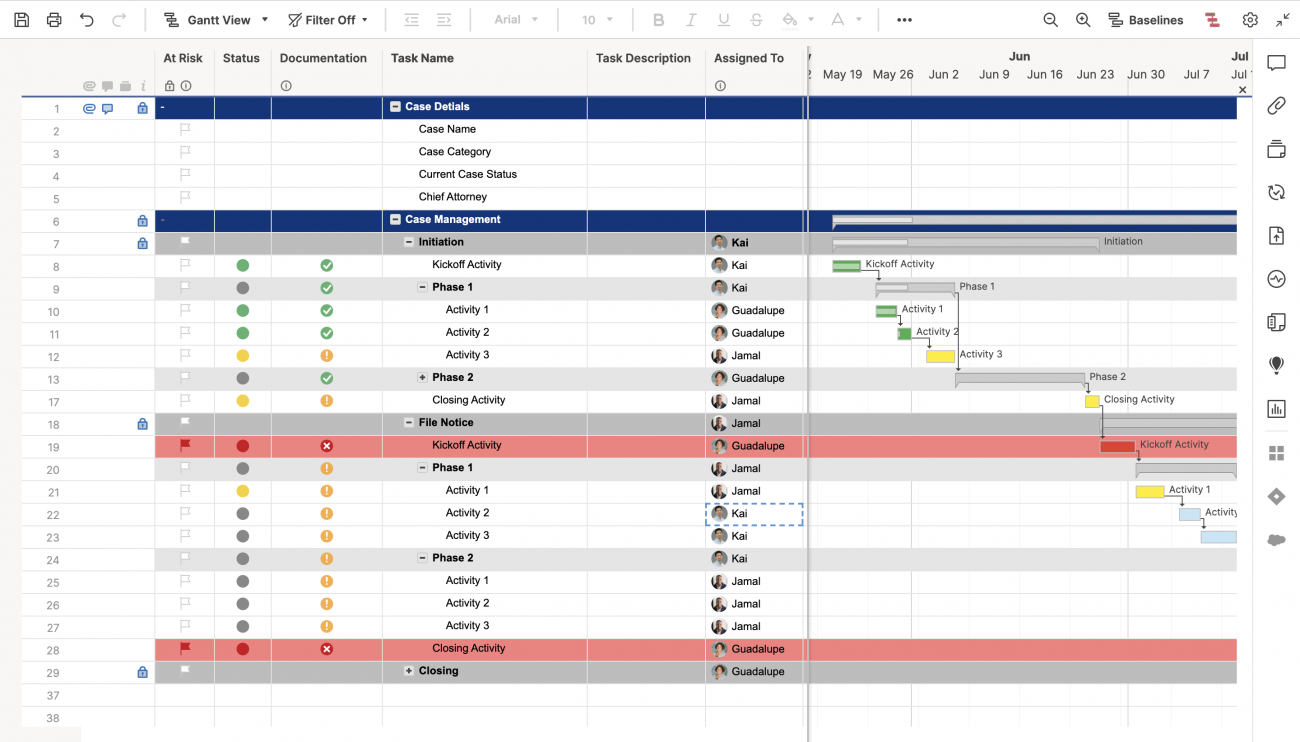The height and width of the screenshot is (742, 1300).
Task: Click the red Kickoff Activity Gantt bar
Action: pyautogui.click(x=1117, y=446)
